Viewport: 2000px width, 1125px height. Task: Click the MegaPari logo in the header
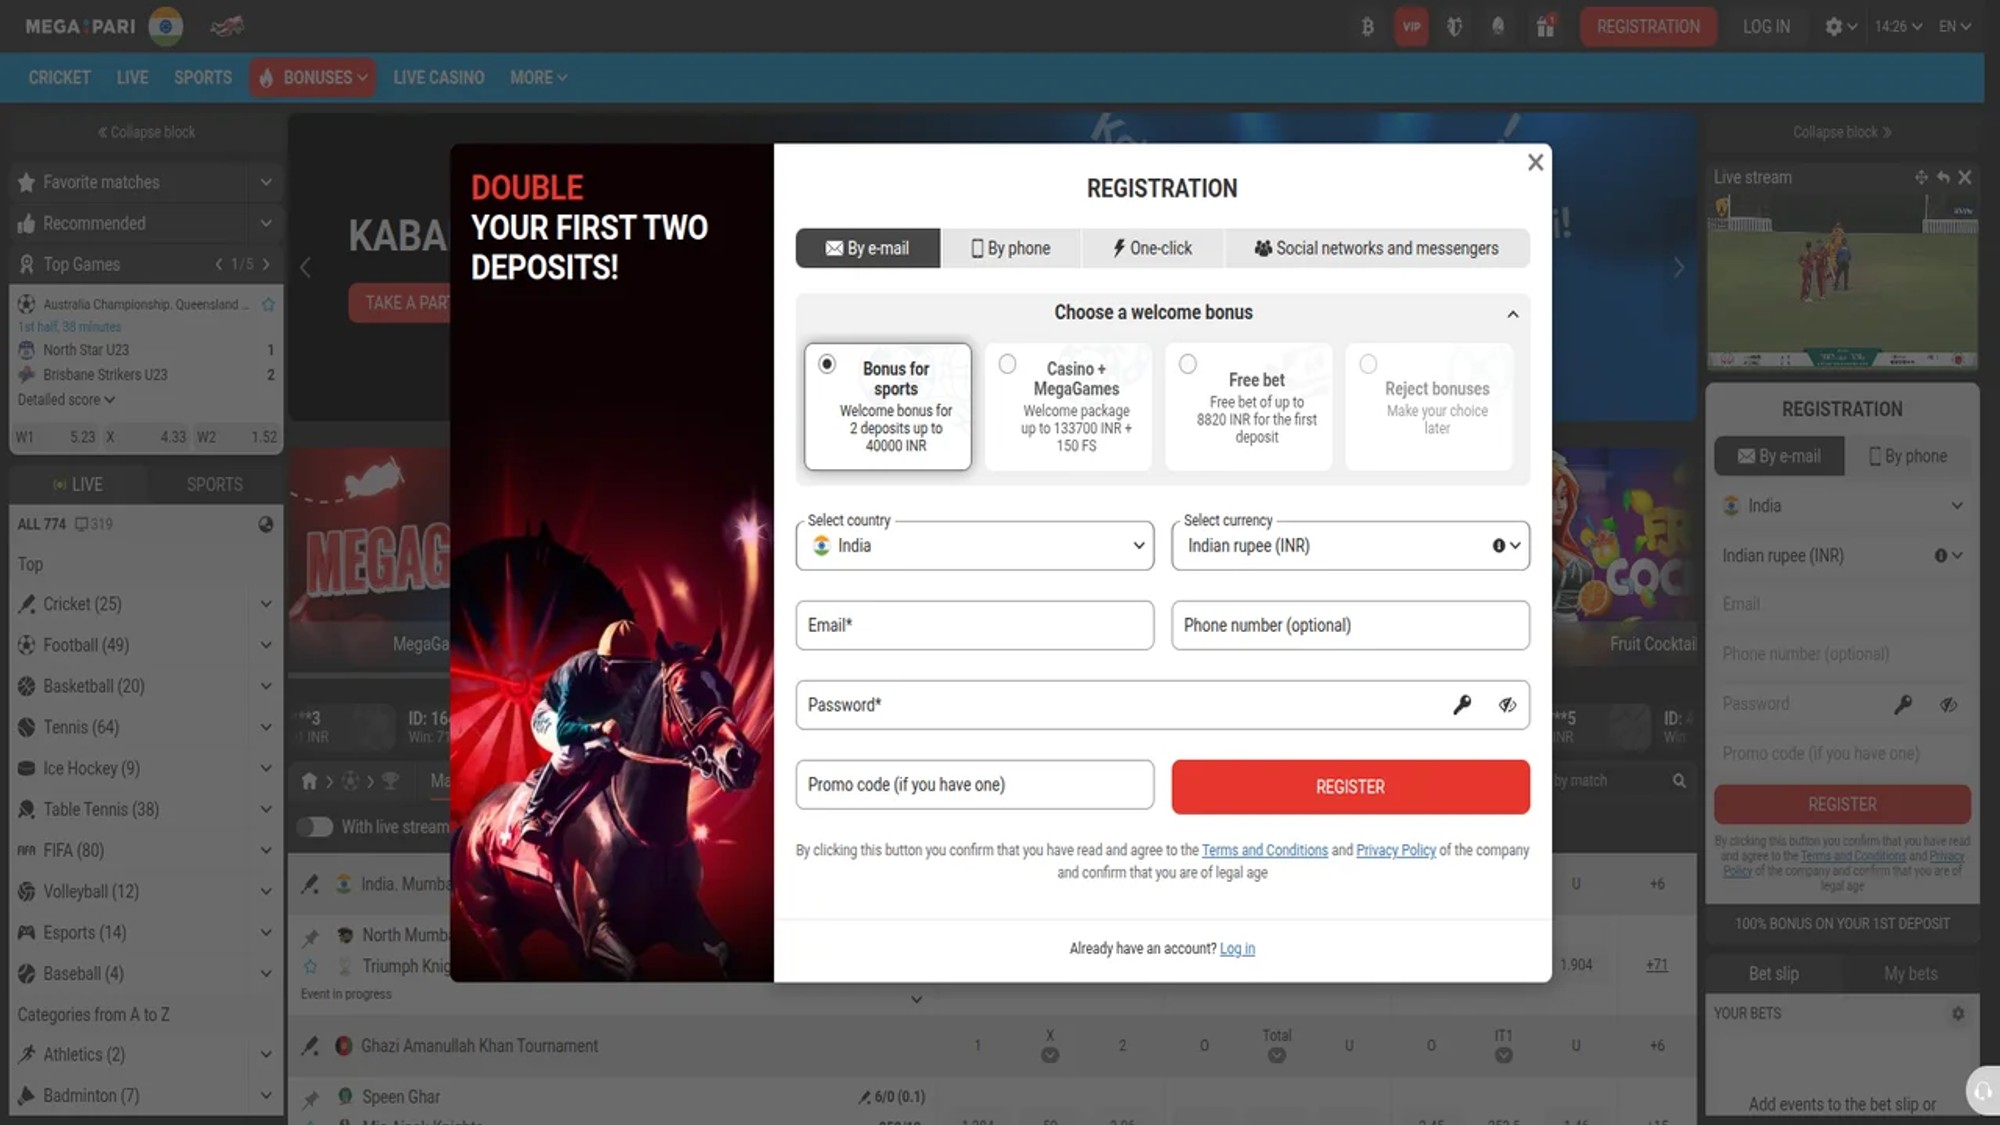[80, 27]
